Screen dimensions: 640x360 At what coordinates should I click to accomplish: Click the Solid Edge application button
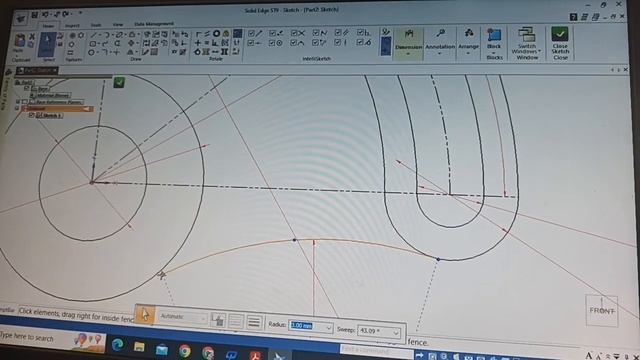pos(20,18)
